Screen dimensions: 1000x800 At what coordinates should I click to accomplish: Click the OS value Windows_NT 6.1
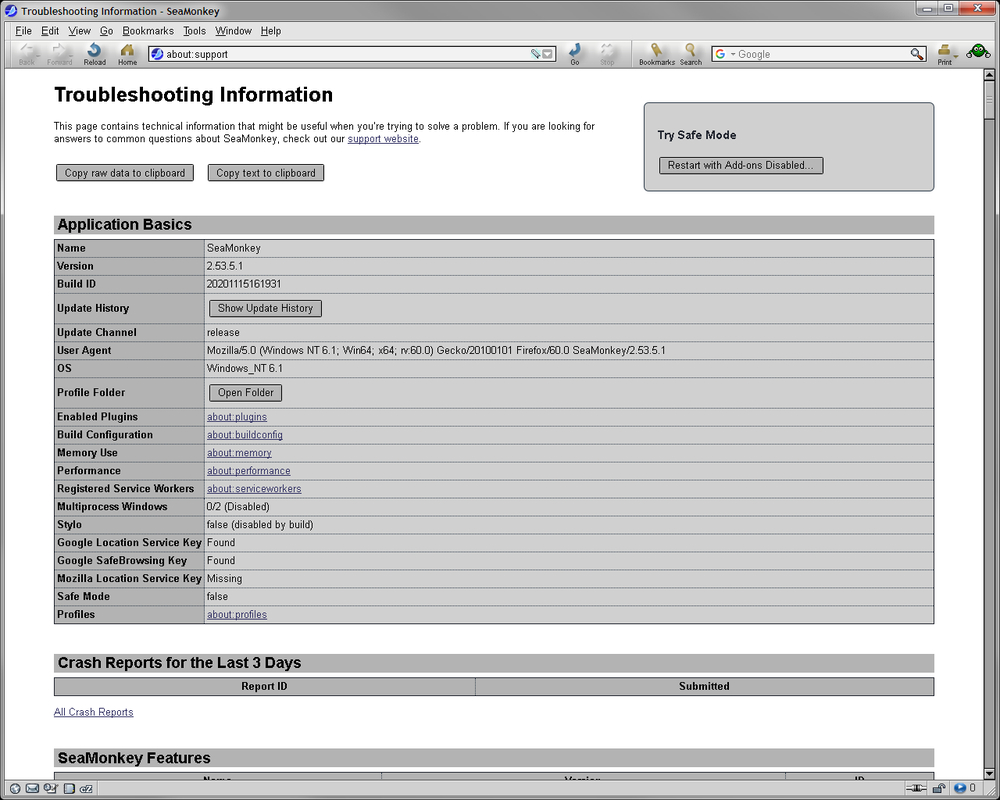(244, 368)
